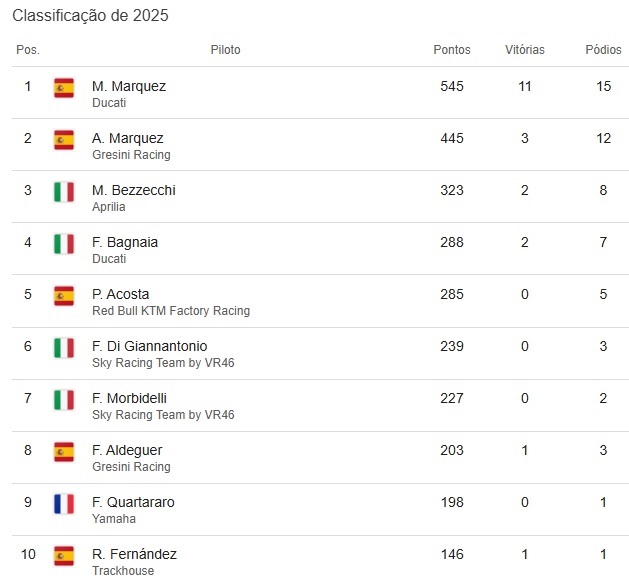Click the French flag beside F. Quartararo
Screen dimensions: 629x581
tap(64, 504)
